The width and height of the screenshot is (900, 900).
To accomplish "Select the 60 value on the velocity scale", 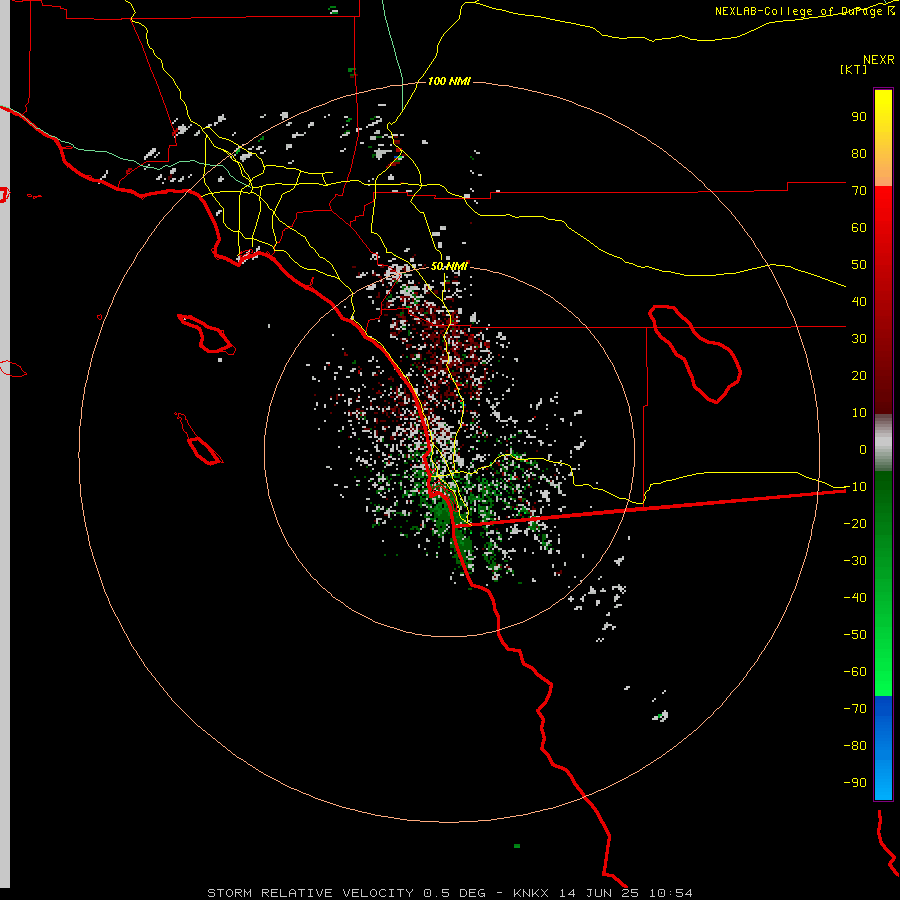I will (859, 227).
